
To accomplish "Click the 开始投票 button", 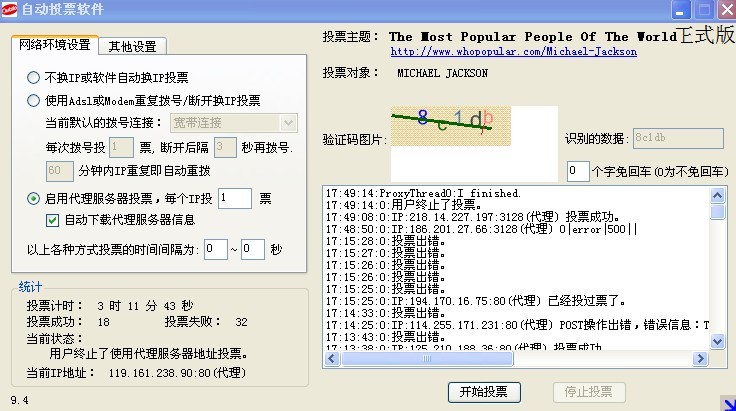I will coord(484,391).
